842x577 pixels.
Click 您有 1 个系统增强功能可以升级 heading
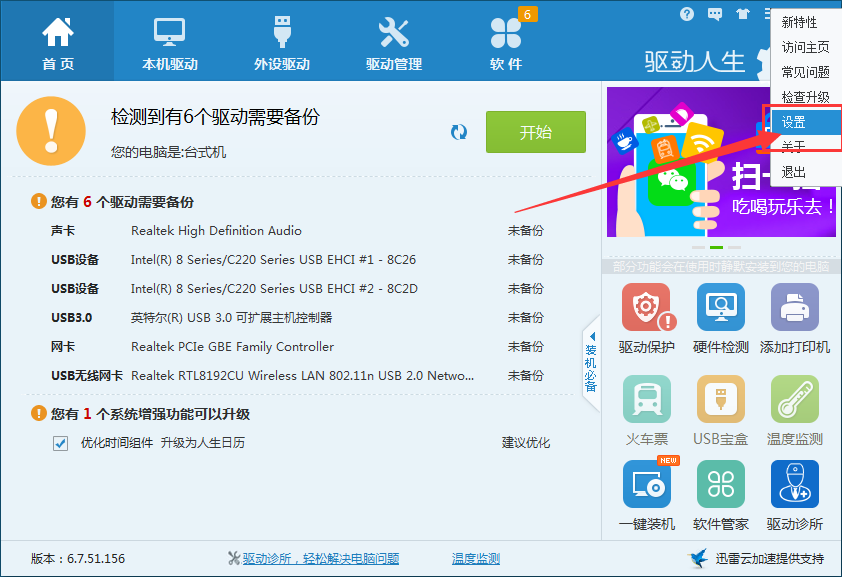(150, 414)
